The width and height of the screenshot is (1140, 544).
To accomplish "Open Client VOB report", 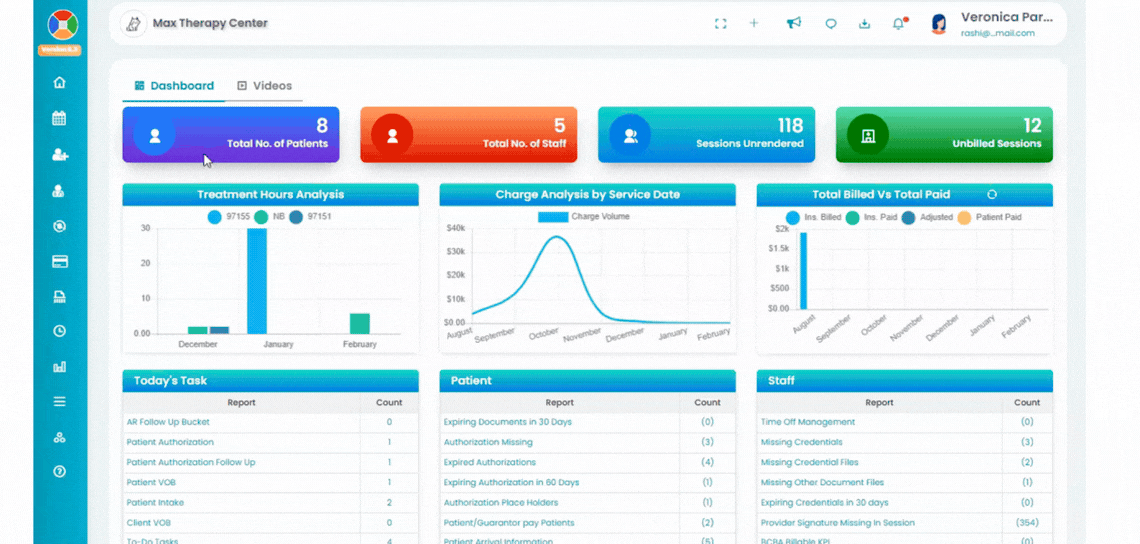I will [148, 522].
